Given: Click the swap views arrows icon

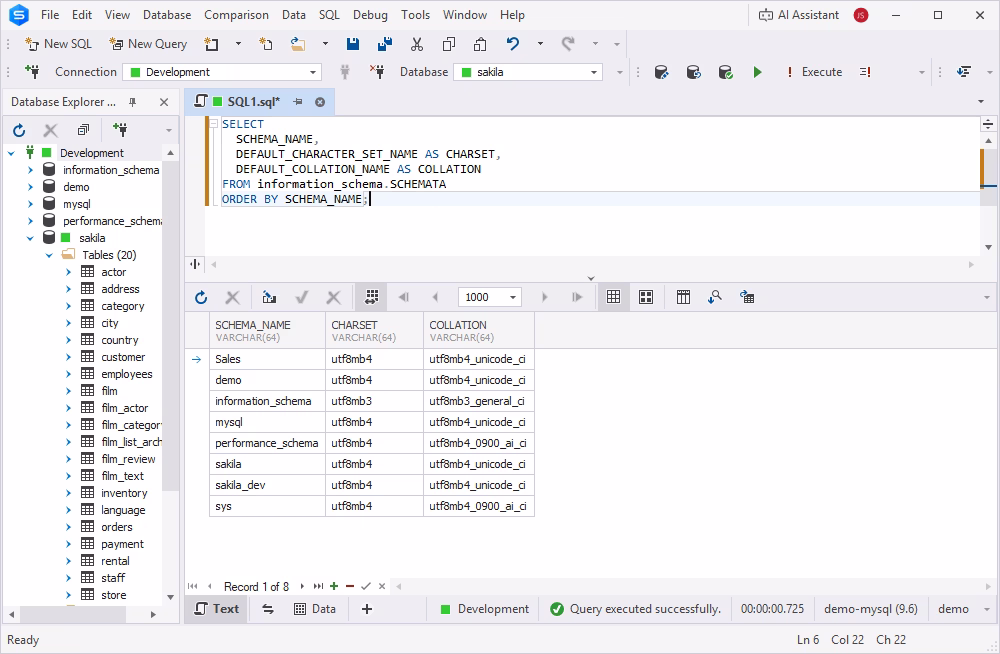Looking at the screenshot, I should 268,609.
